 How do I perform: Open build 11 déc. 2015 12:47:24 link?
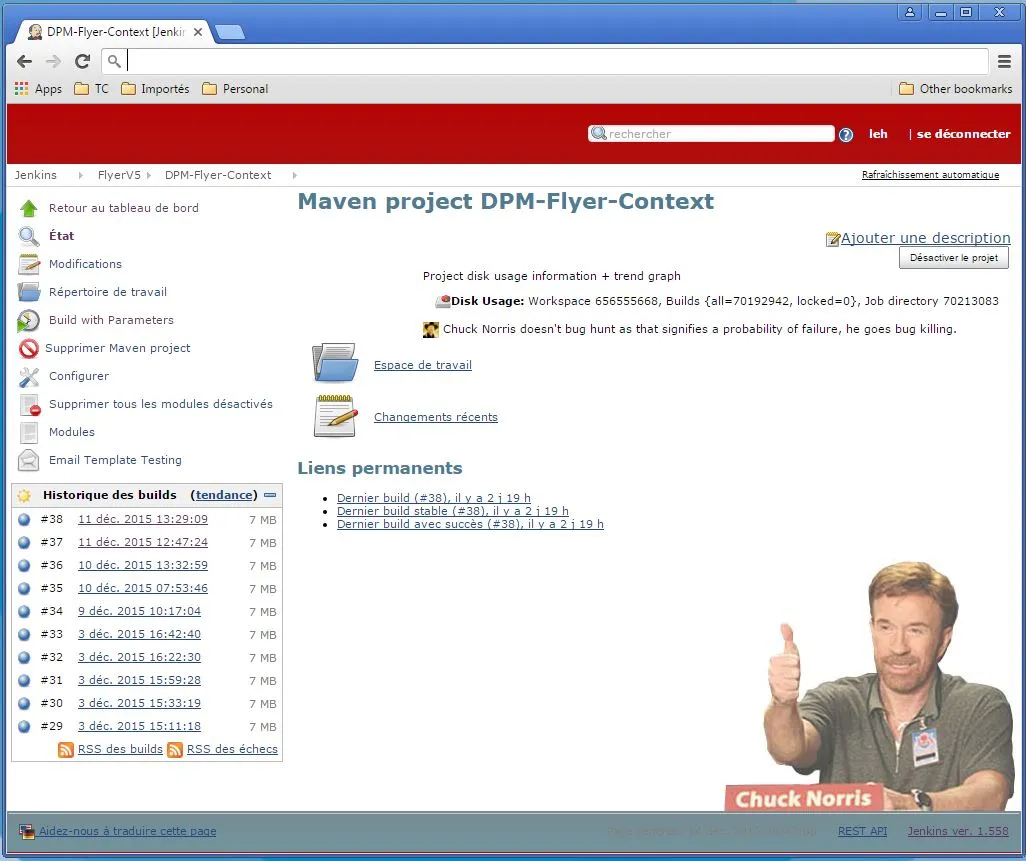[143, 542]
